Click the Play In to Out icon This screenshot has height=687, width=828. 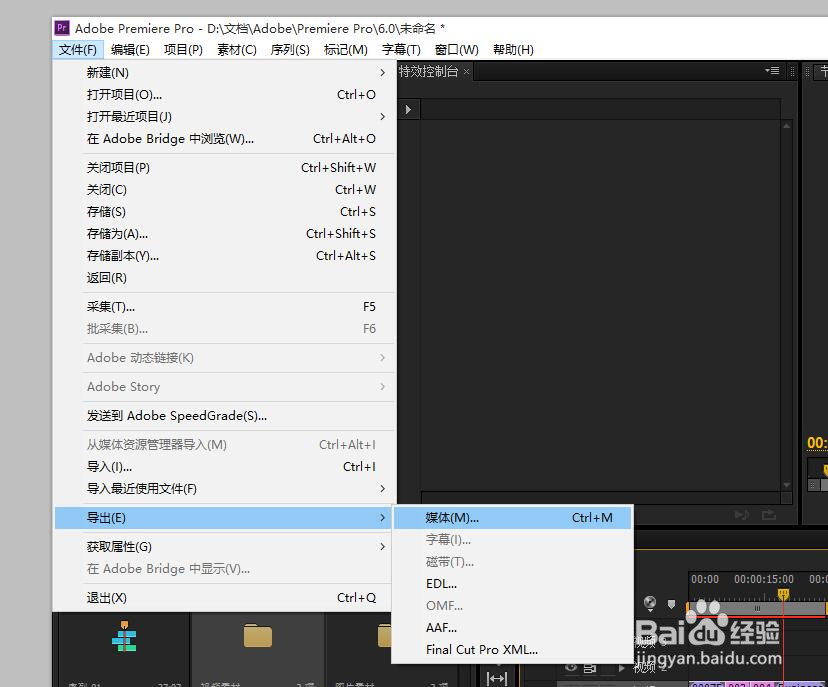(x=741, y=514)
